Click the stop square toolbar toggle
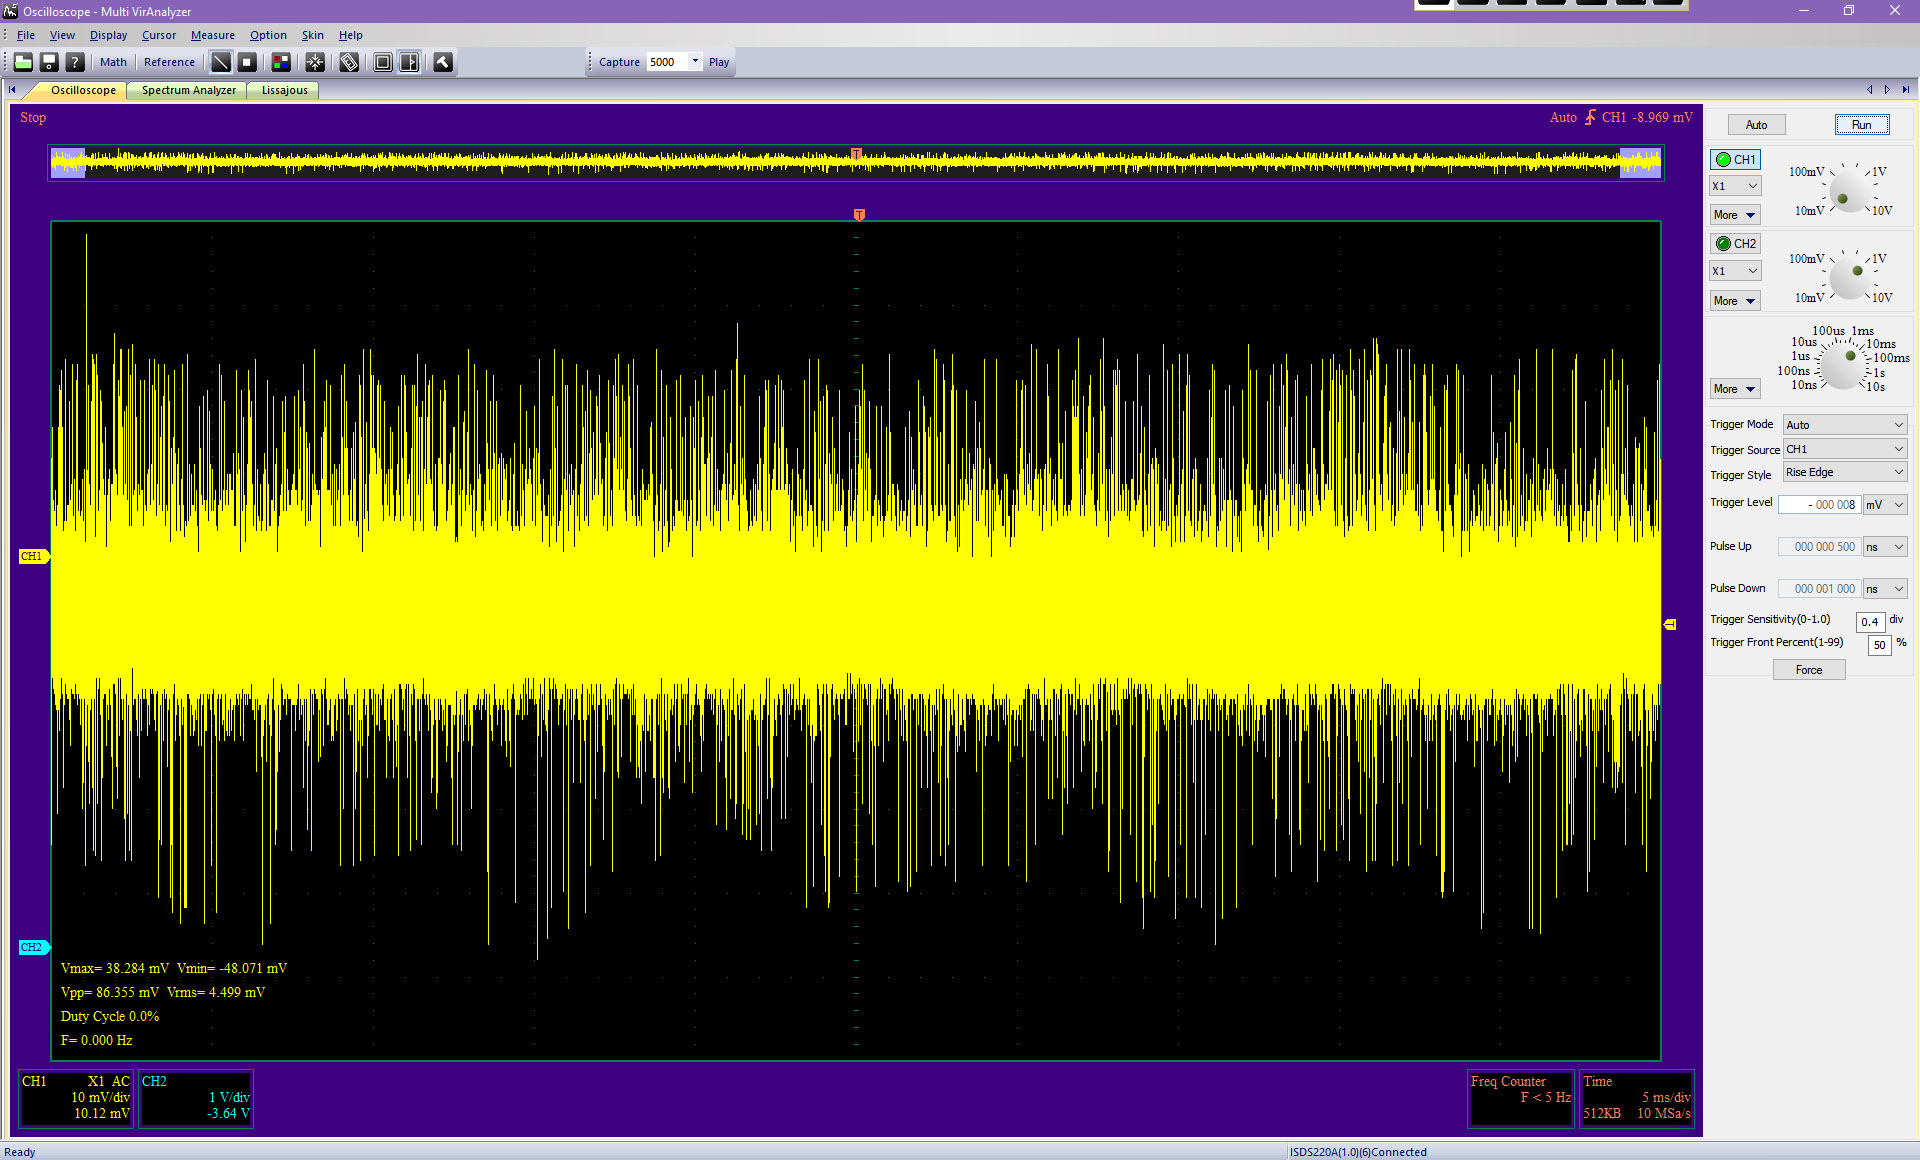Screen dimensions: 1920x1160 (x=247, y=62)
